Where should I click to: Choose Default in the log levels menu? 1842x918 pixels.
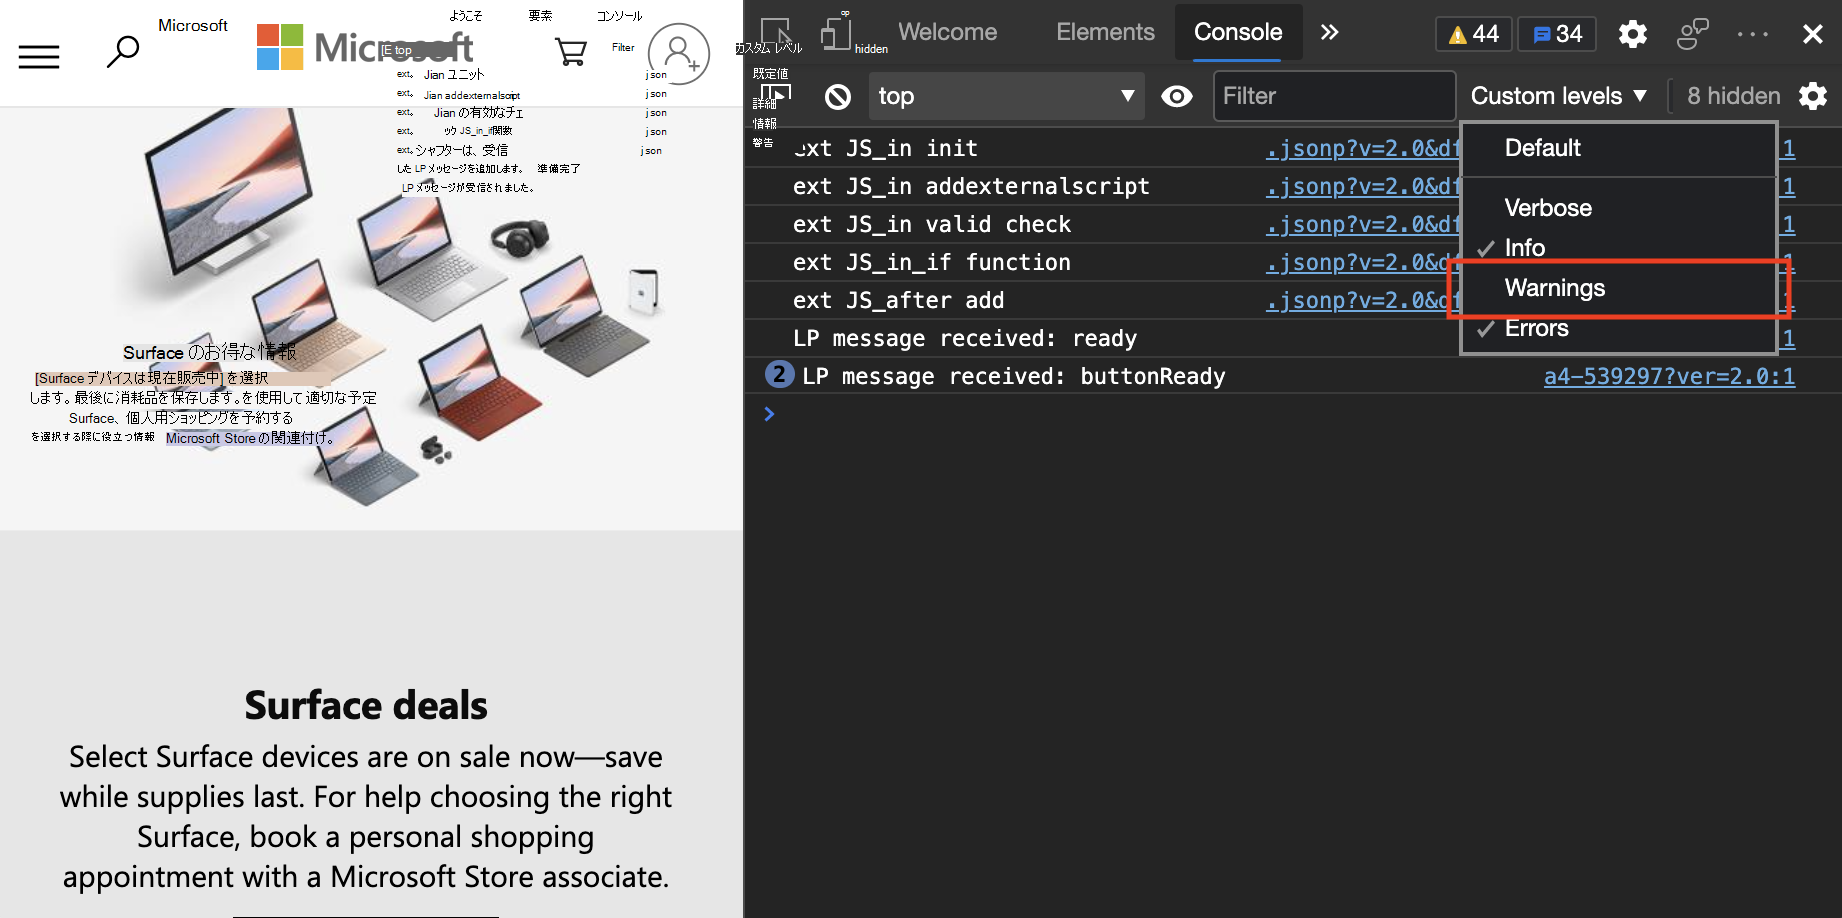tap(1618, 148)
